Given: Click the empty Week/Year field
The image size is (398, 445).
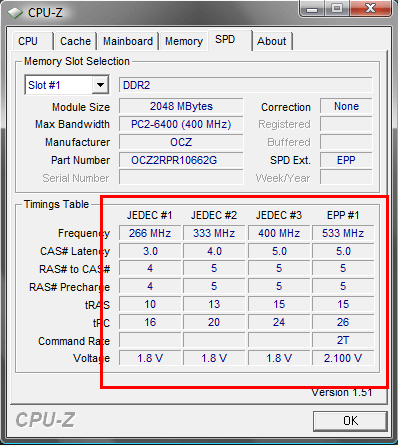Looking at the screenshot, I should click(x=346, y=177).
